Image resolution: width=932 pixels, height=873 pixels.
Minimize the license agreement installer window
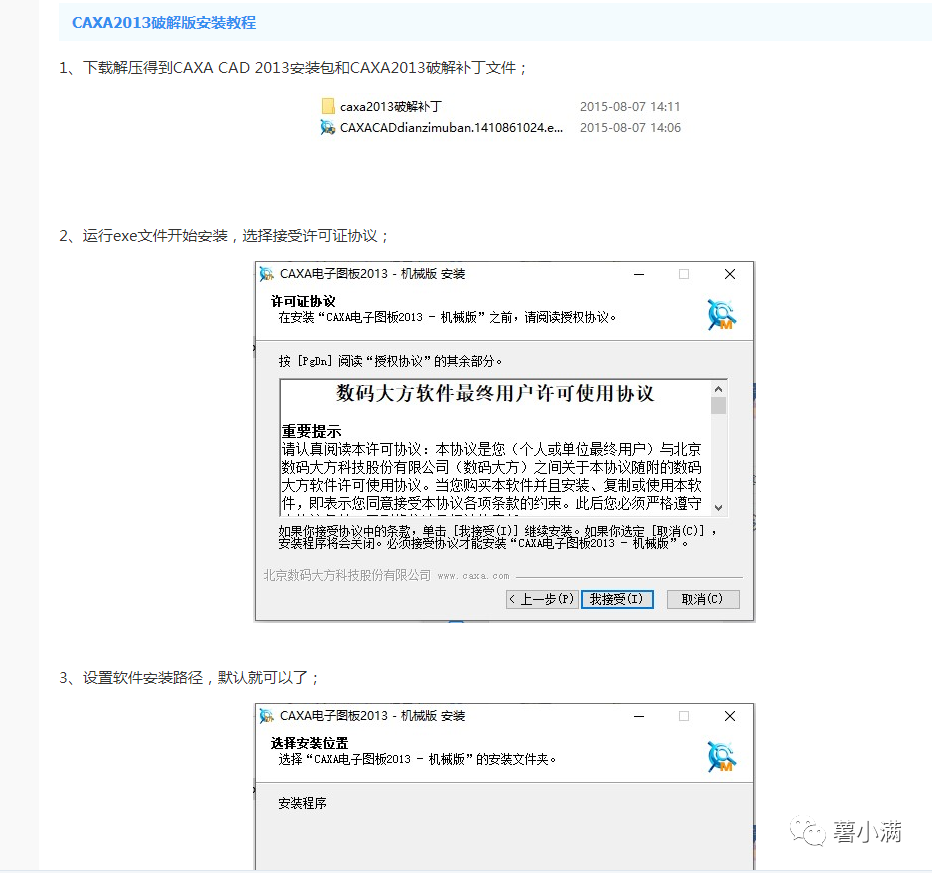pos(639,274)
